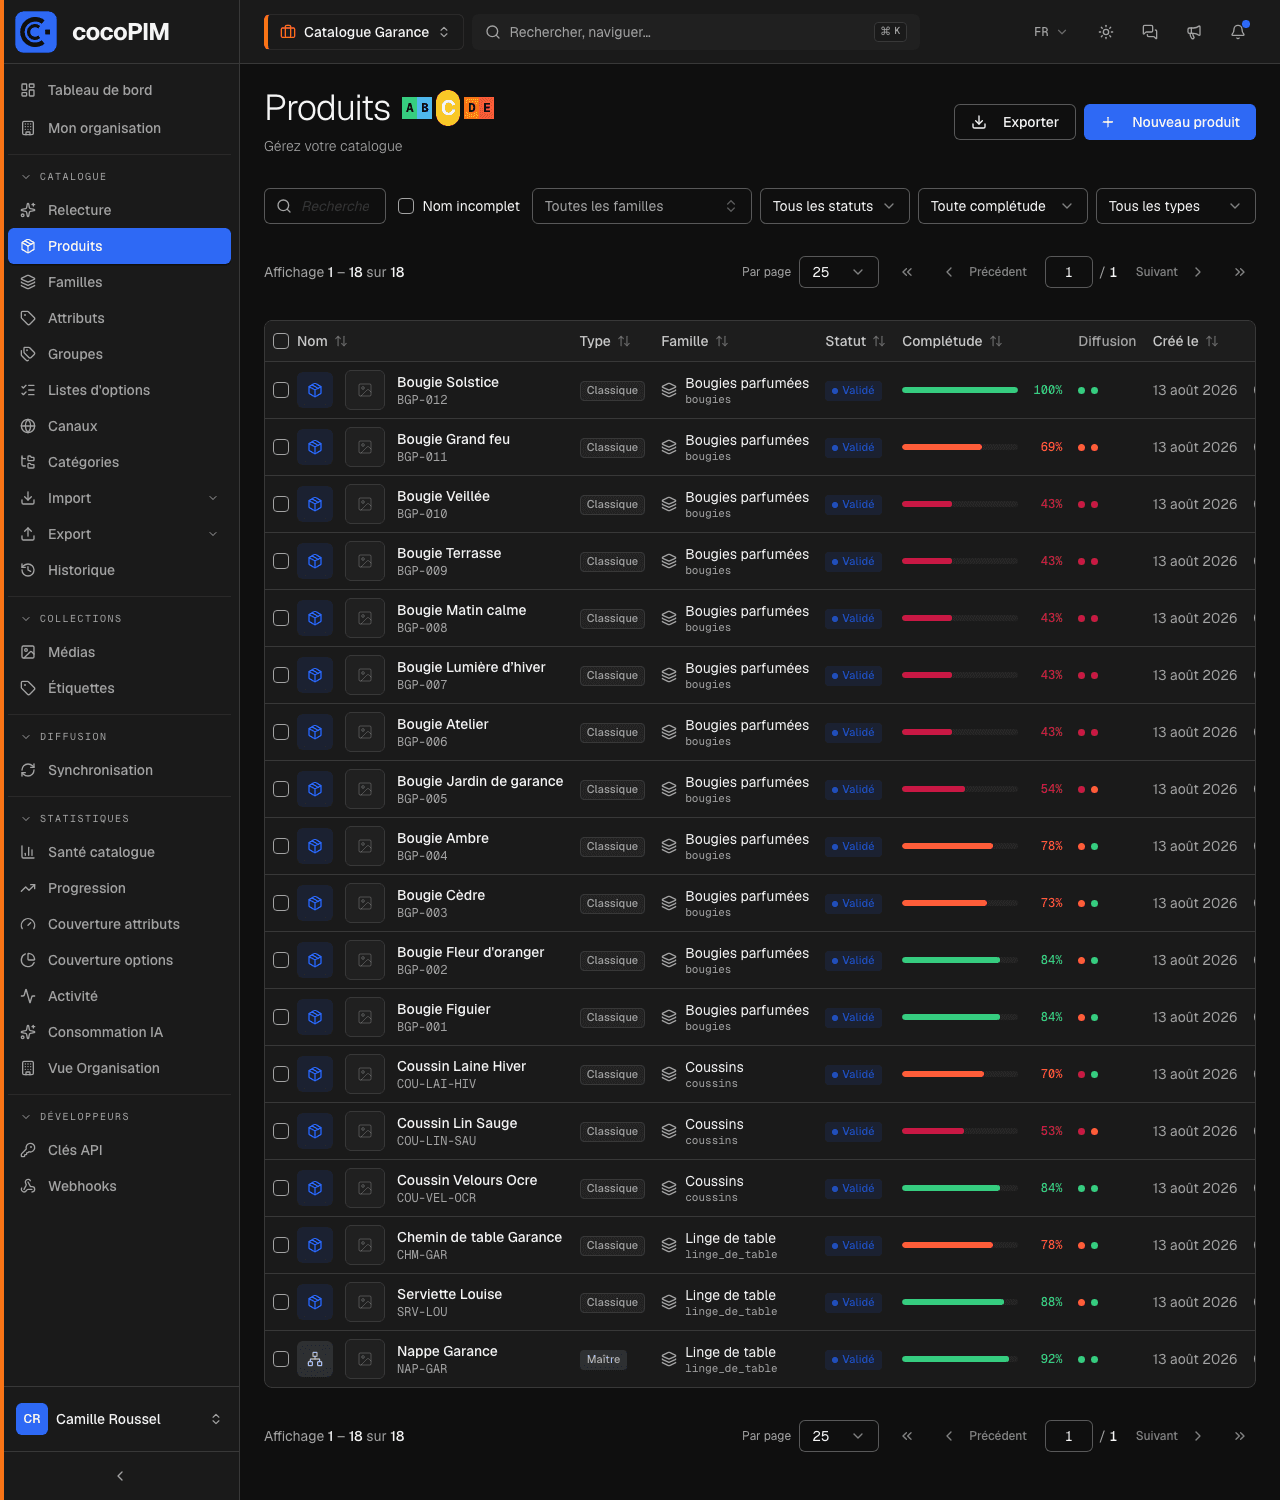Open the announcements megaphone icon

click(1194, 32)
